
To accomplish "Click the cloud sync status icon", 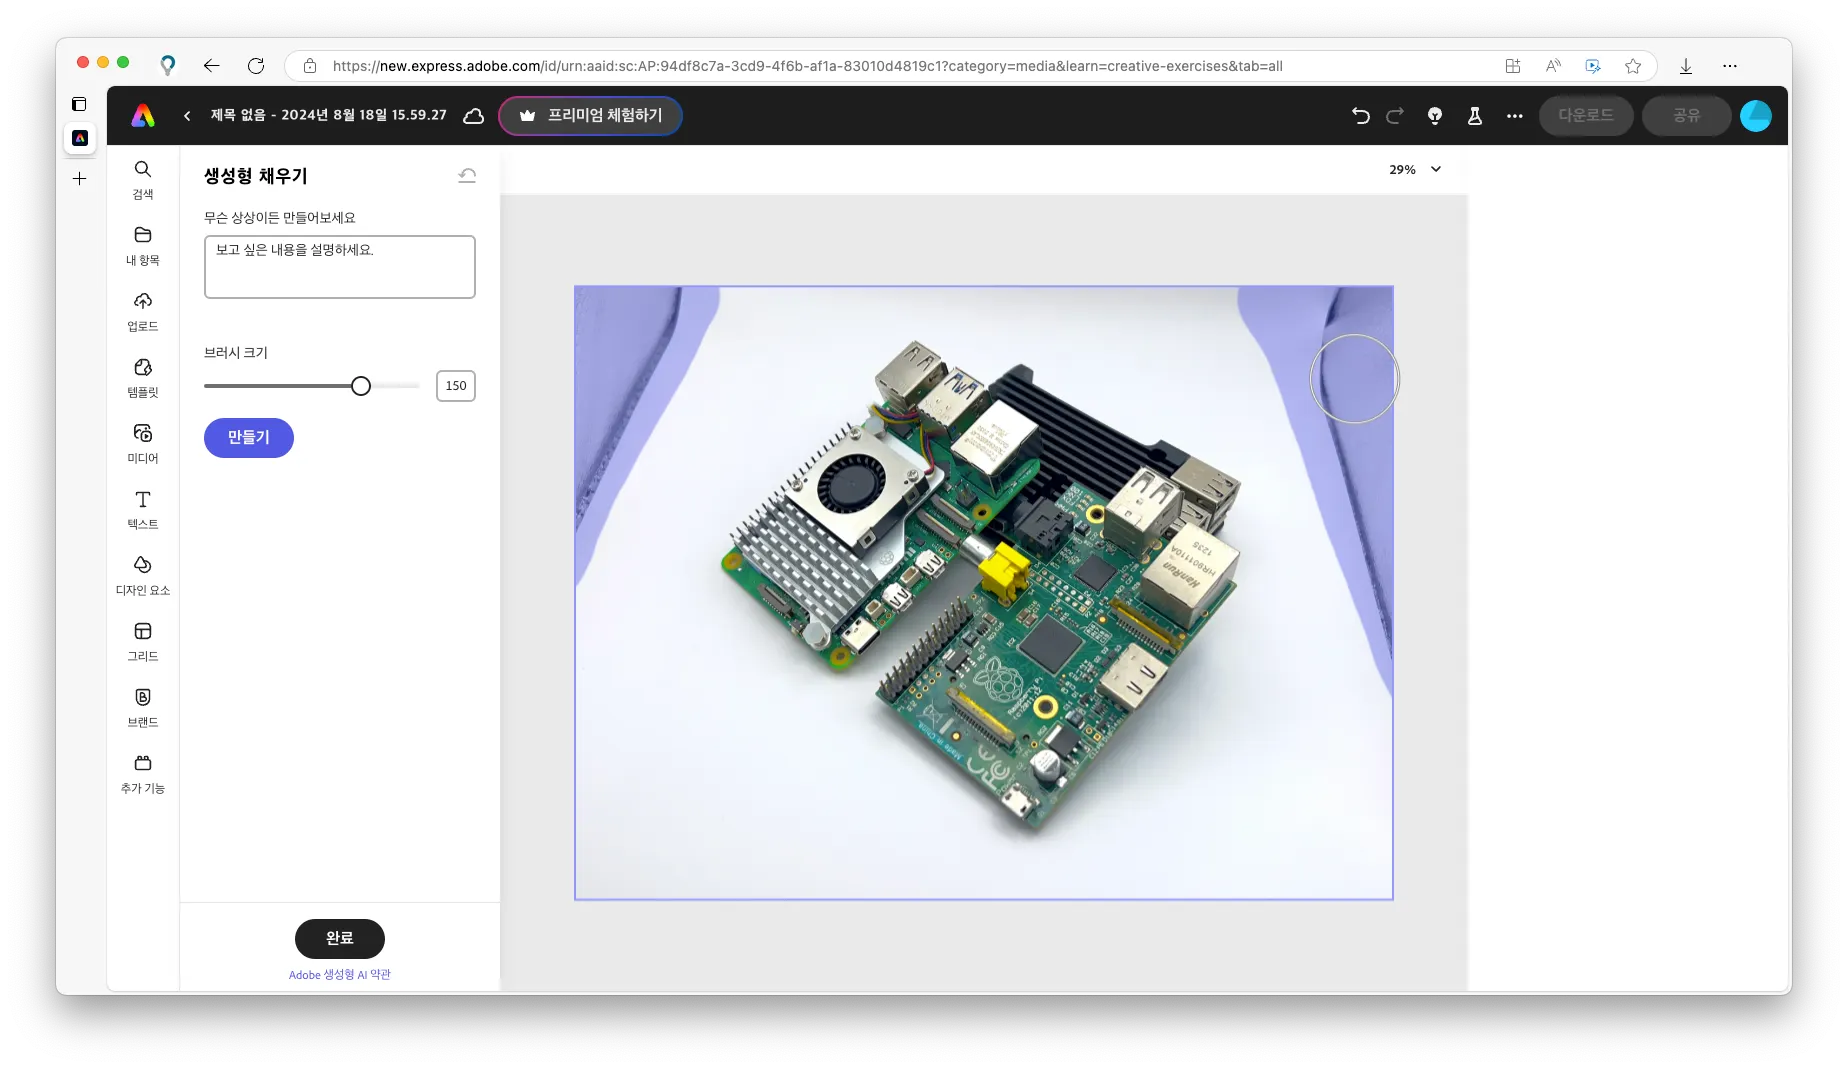I will click(x=474, y=116).
